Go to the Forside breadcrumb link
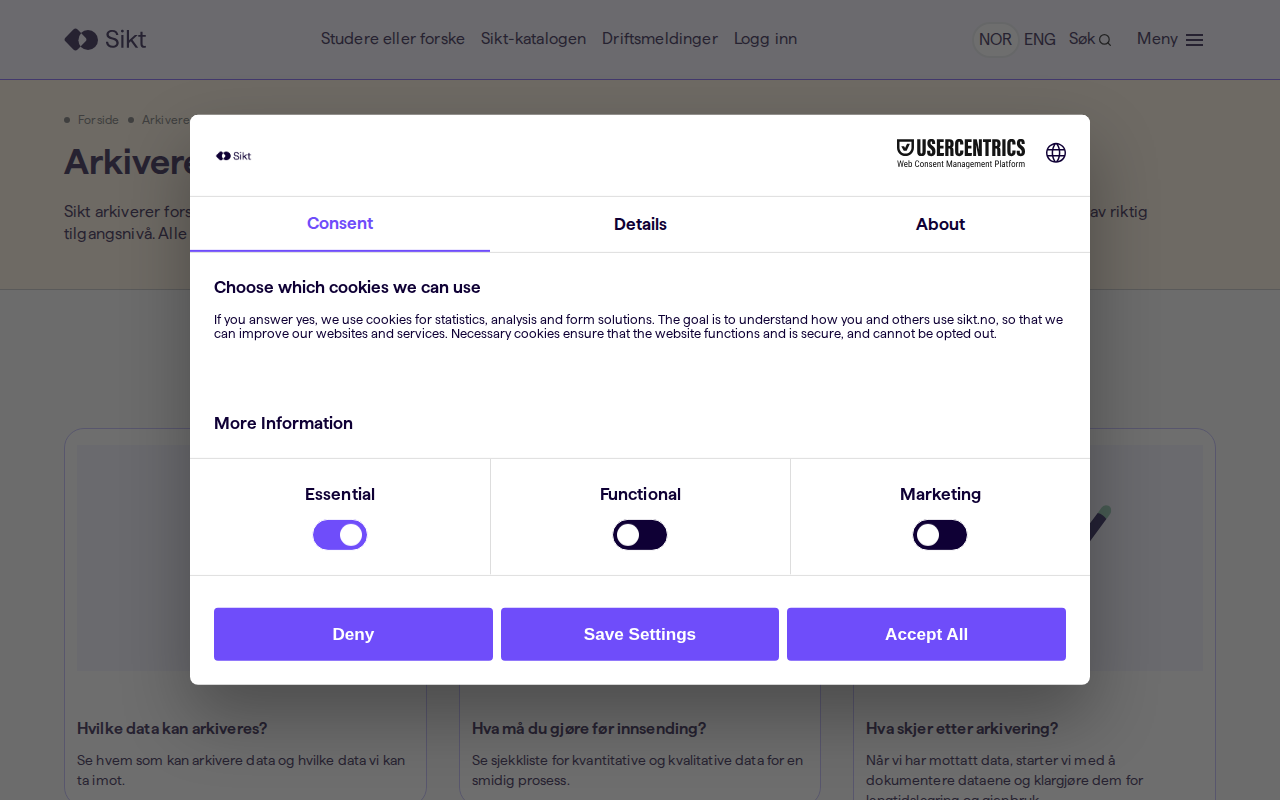The width and height of the screenshot is (1280, 800). [x=98, y=120]
